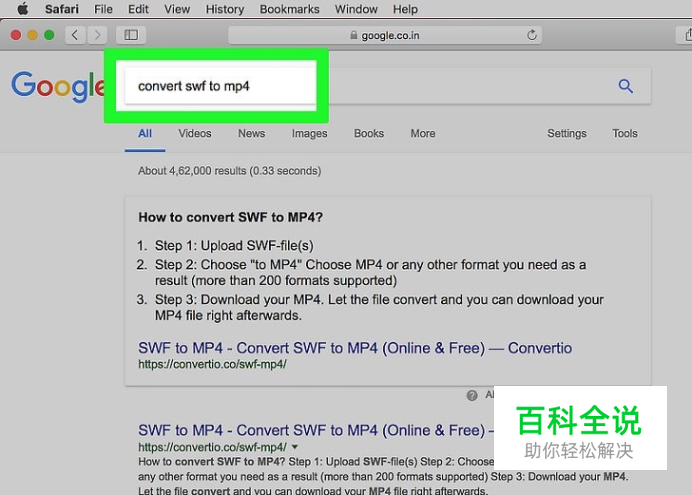692x495 pixels.
Task: Expand the More search categories
Action: (423, 134)
